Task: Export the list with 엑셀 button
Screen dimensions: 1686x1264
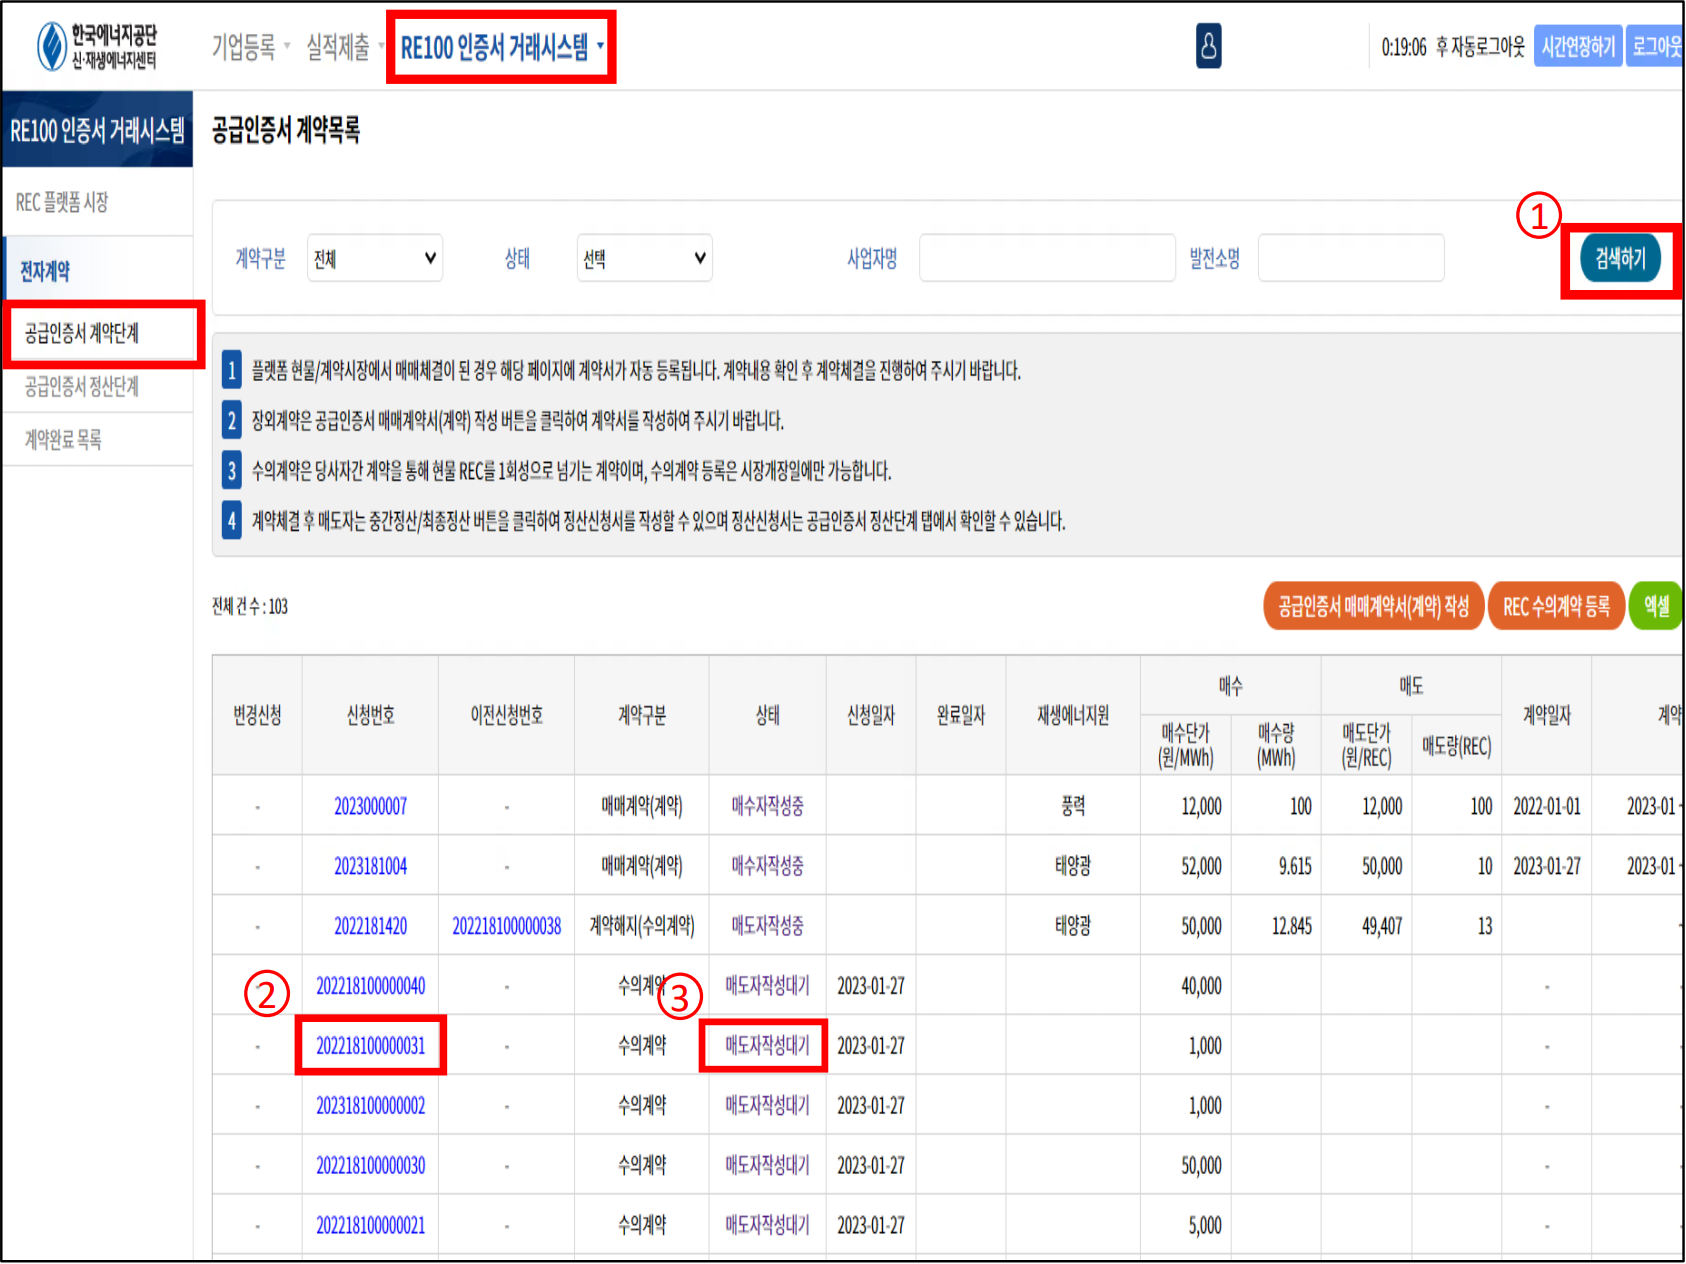Action: pos(1656,606)
